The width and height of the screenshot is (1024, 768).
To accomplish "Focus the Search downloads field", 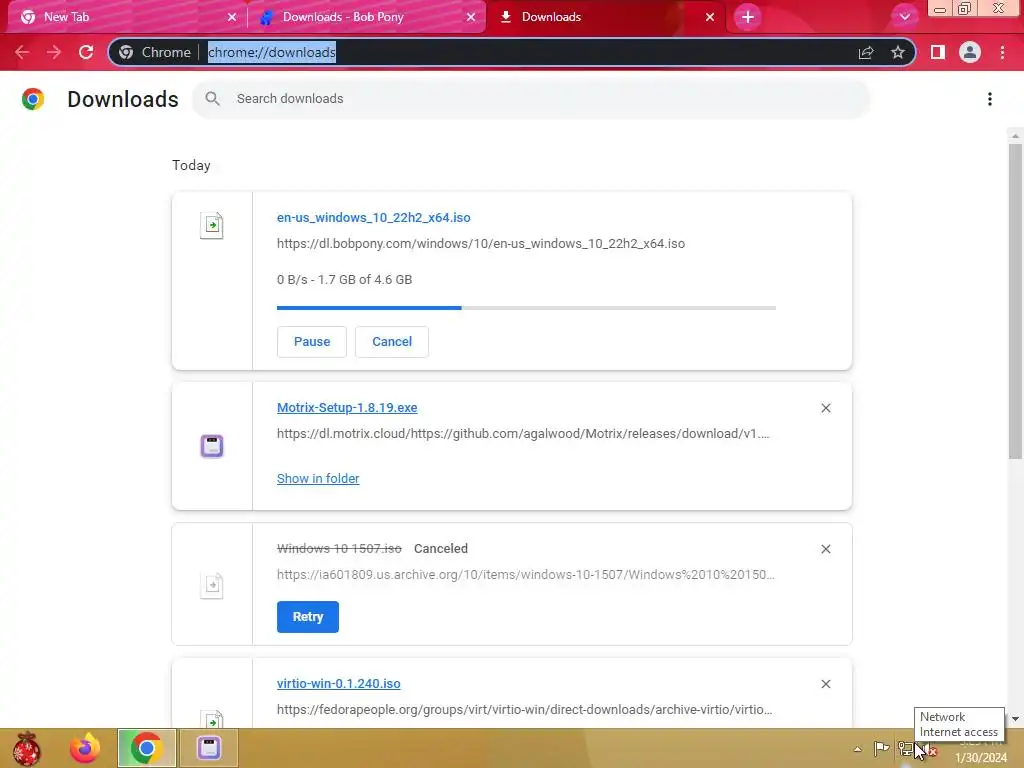I will coord(530,99).
